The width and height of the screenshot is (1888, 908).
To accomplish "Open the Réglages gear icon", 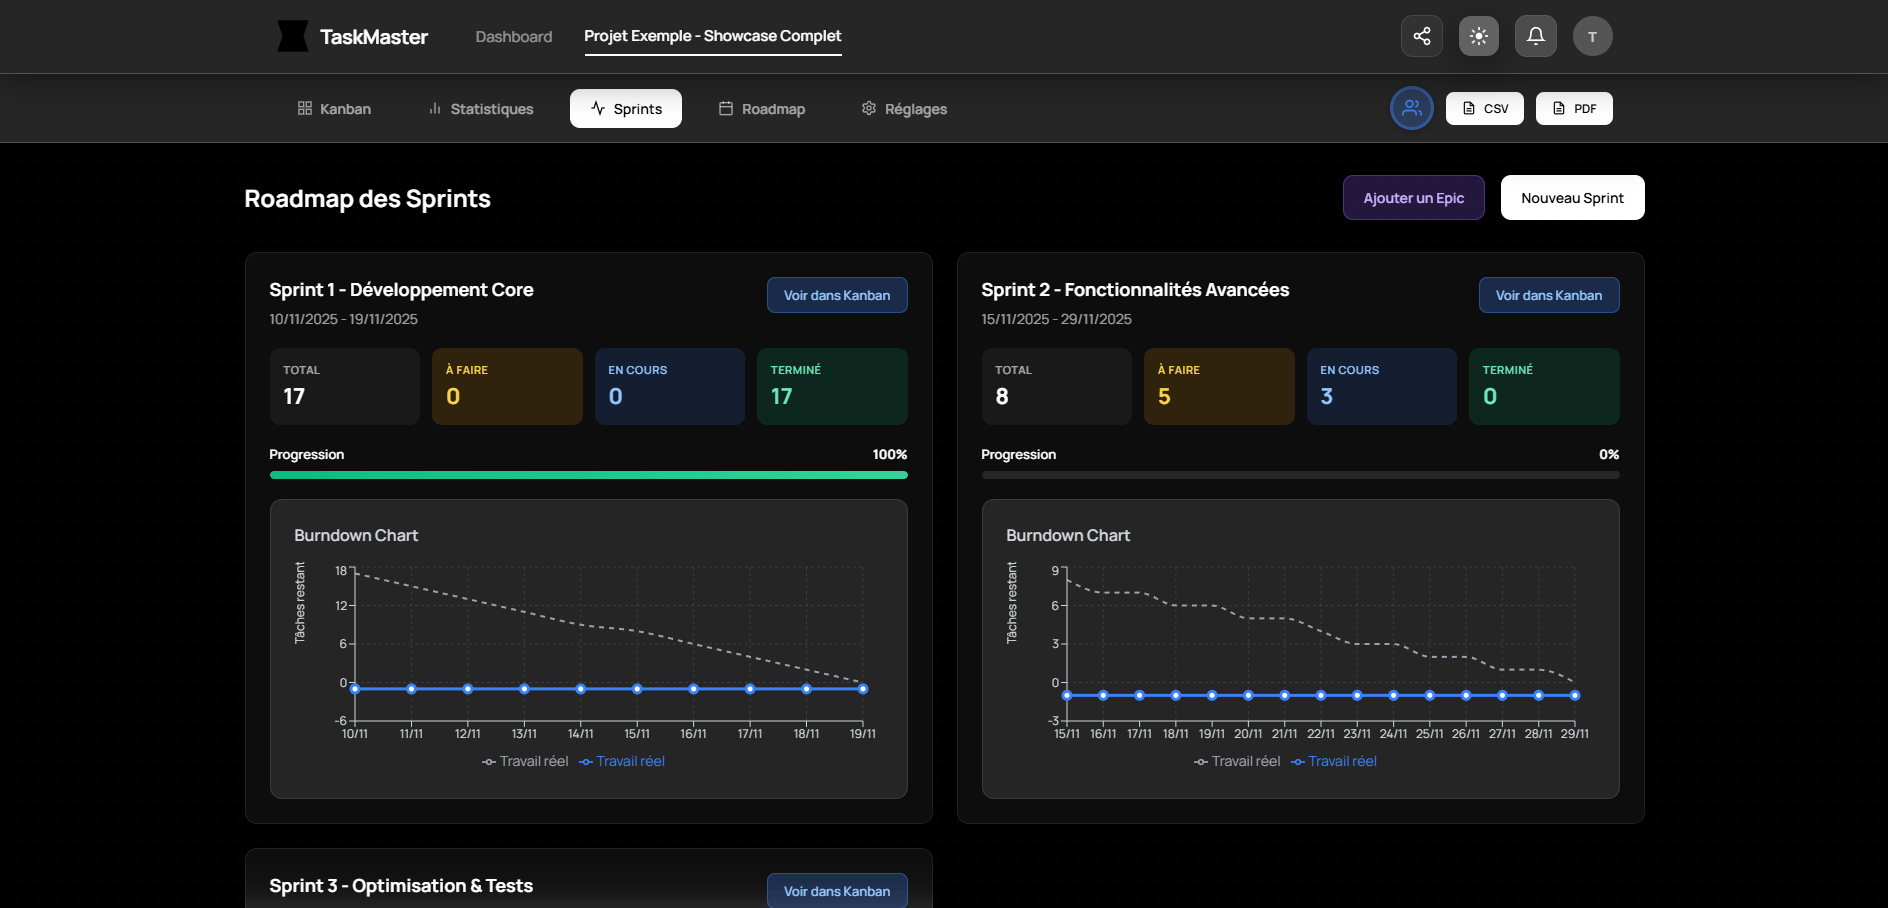I will [868, 108].
